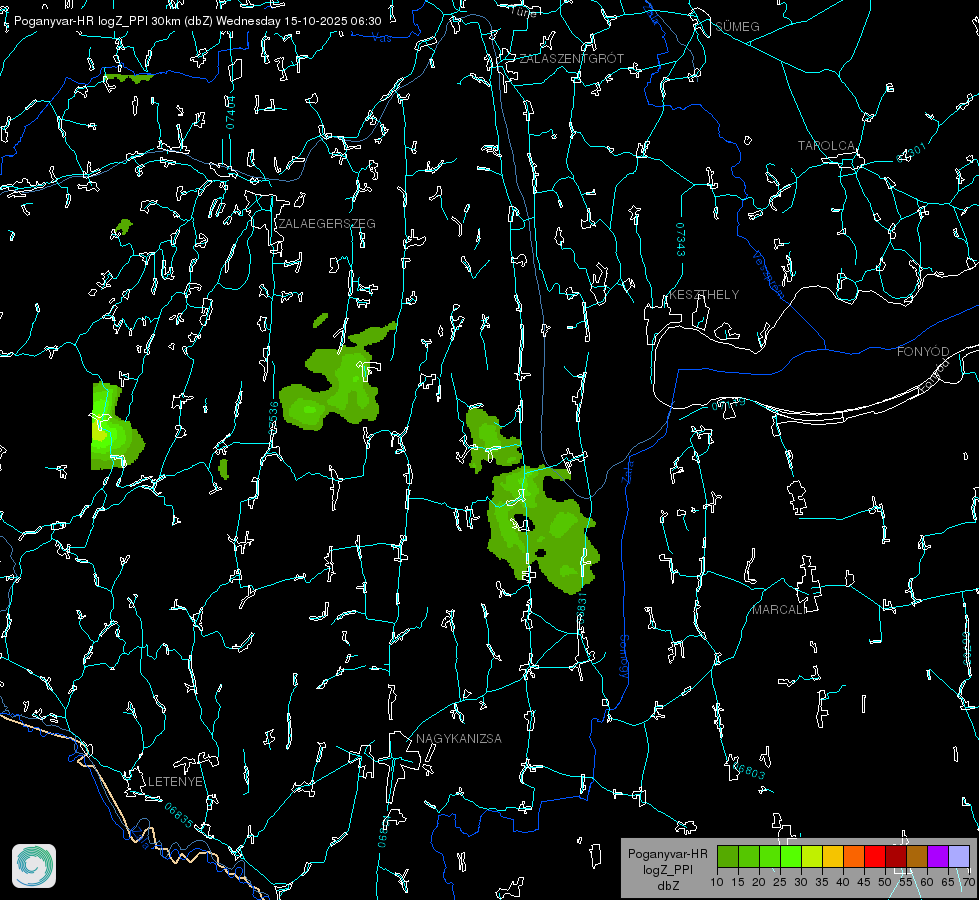The height and width of the screenshot is (900, 979).
Task: Click the 50–55 dBZ dark red swatch
Action: click(x=896, y=856)
